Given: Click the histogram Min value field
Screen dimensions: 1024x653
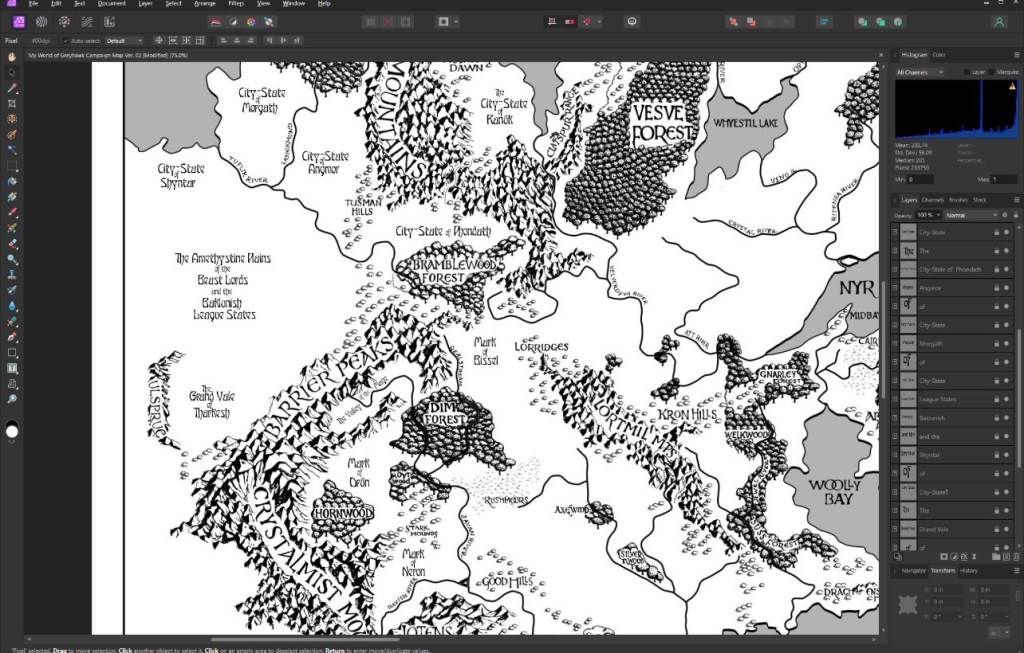Looking at the screenshot, I should (920, 179).
